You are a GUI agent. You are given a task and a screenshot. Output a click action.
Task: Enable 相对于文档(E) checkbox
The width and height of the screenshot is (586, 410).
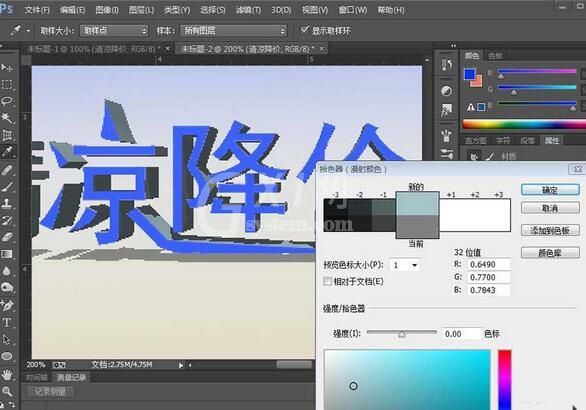tap(327, 281)
